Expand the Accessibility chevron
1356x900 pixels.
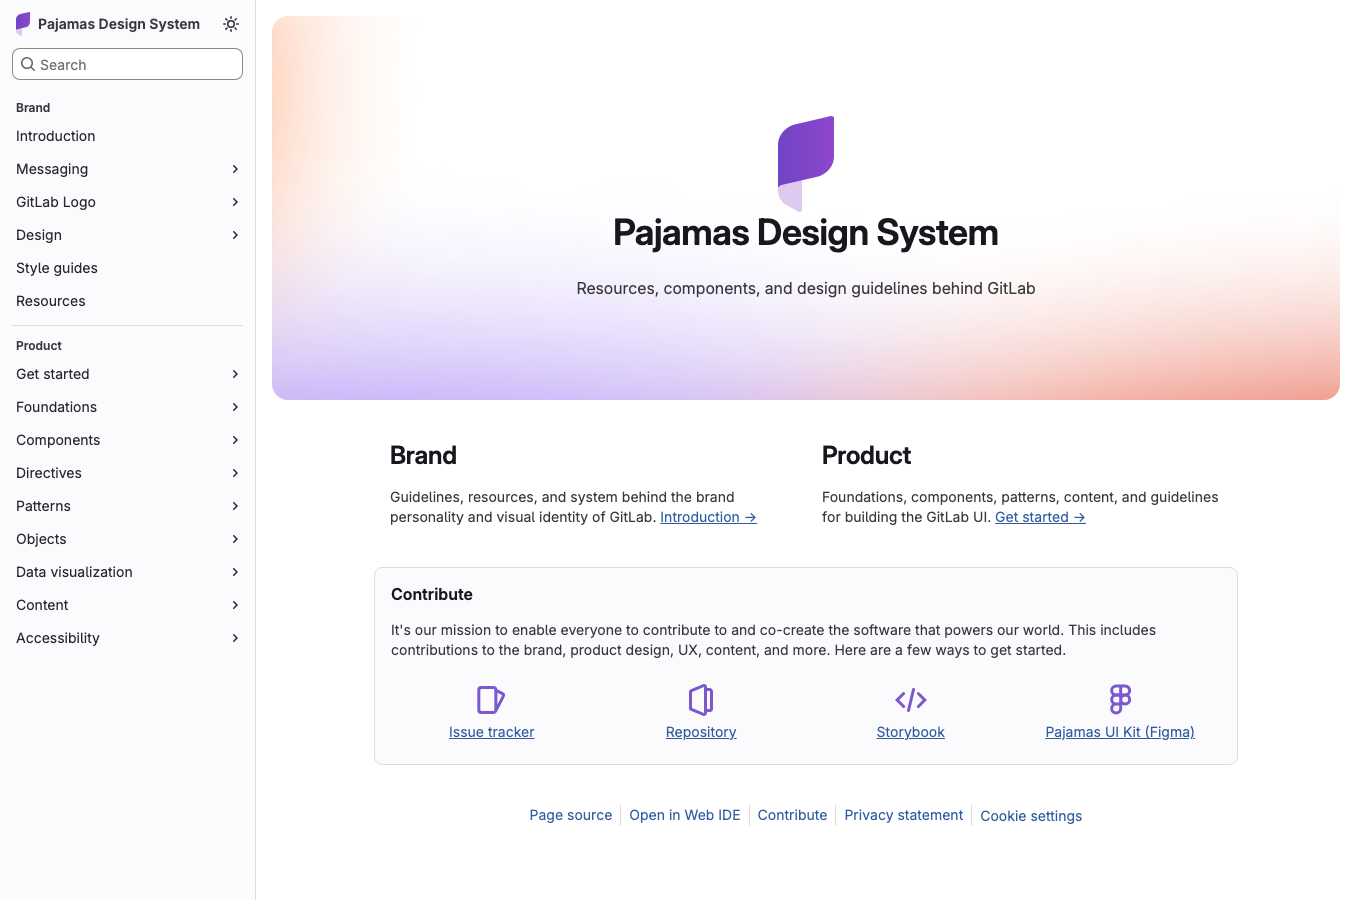click(x=235, y=638)
